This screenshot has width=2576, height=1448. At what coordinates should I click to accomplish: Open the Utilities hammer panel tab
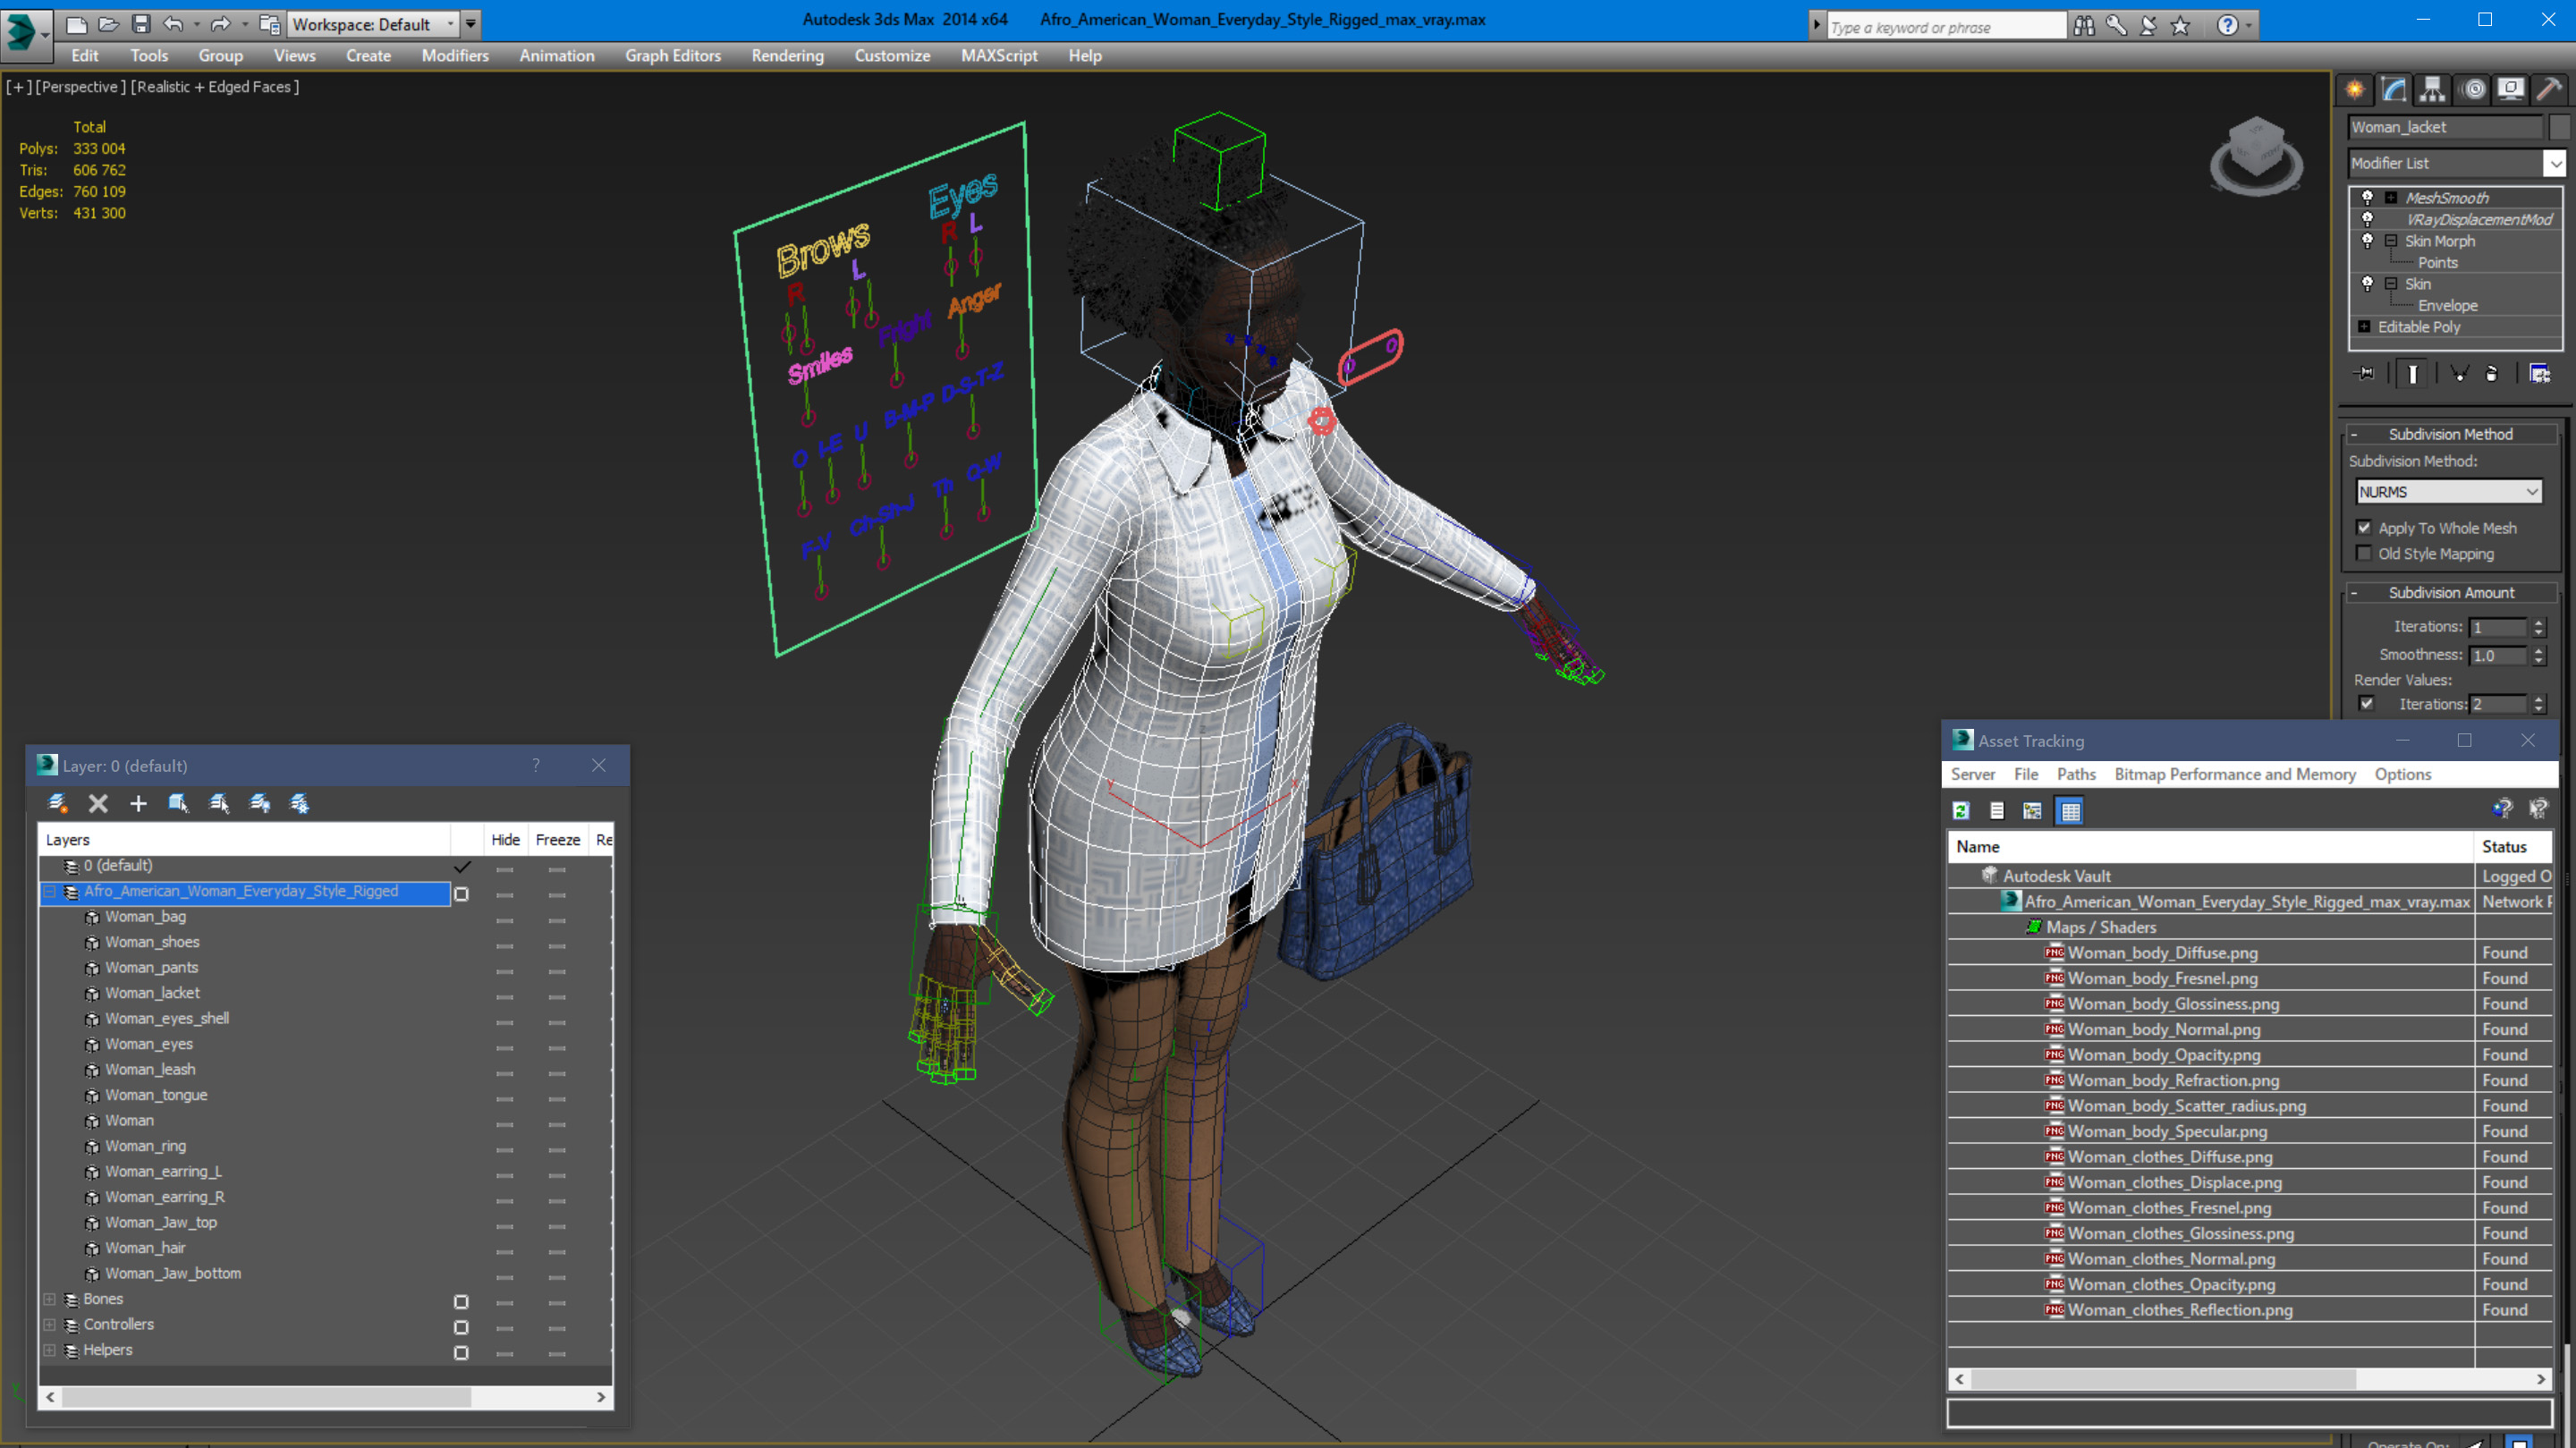(x=2550, y=90)
